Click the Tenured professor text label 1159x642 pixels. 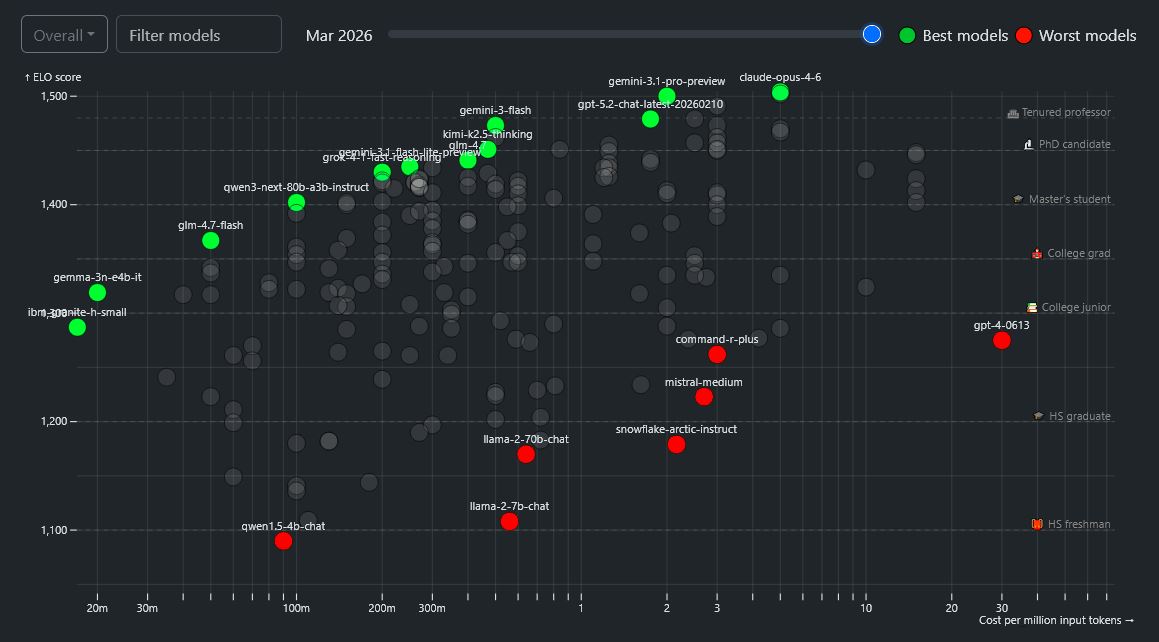click(1066, 112)
